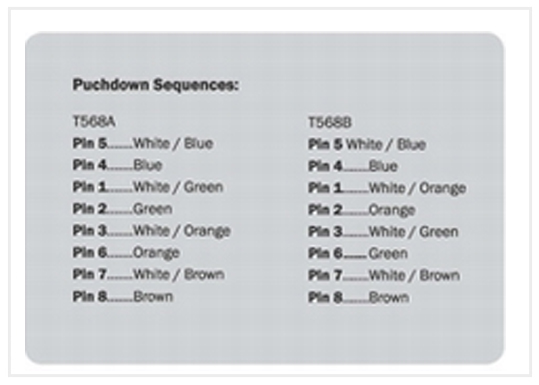Click T568B Pin 4 Blue row
This screenshot has width=539, height=385.
coord(353,166)
